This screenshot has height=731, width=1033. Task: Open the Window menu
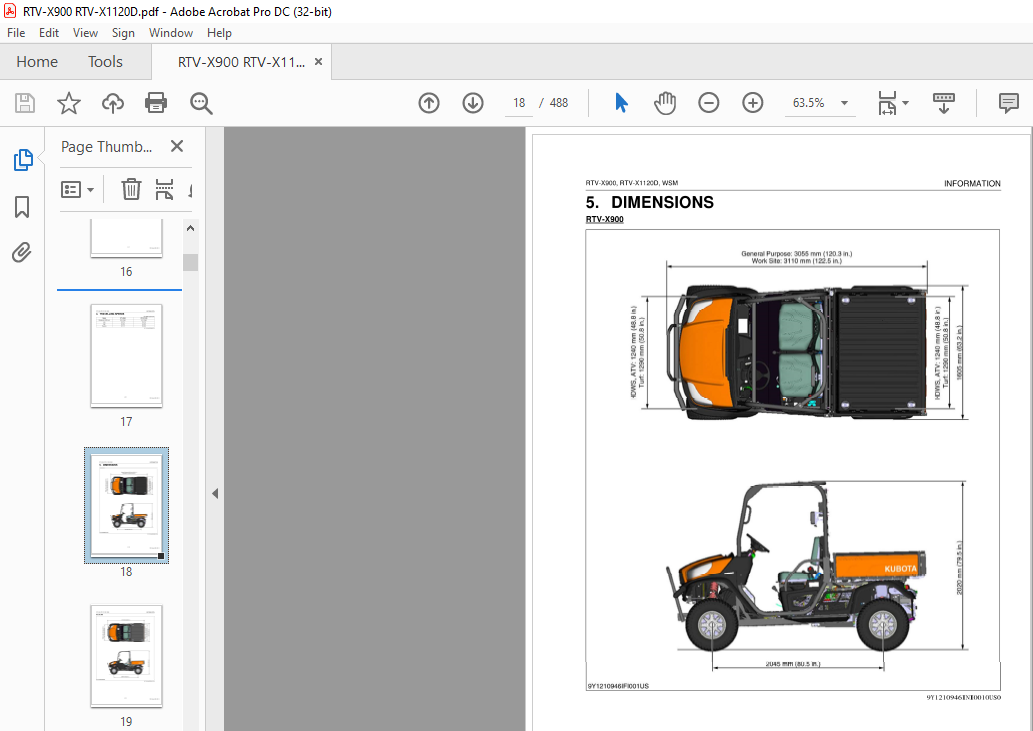(x=171, y=33)
